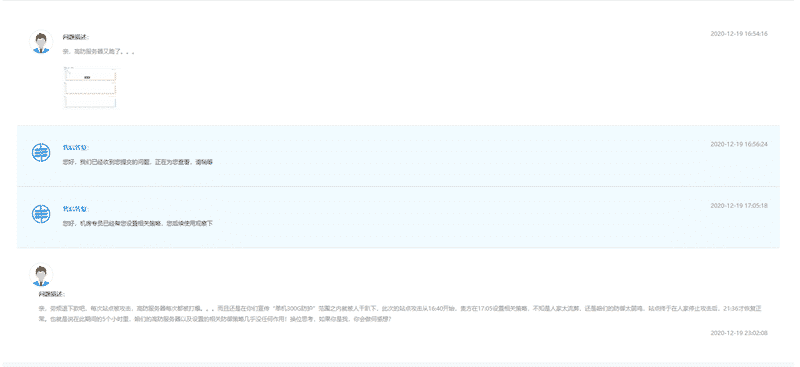Click the support globe logo in the 16:56:24 reply
Viewport: 800px width, 367px height.
(41, 153)
